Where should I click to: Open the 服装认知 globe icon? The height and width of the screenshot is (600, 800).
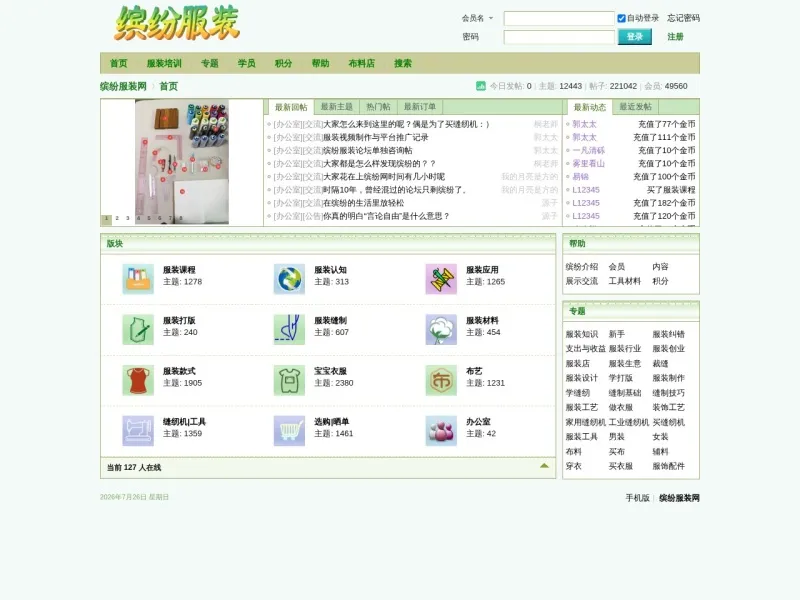pyautogui.click(x=289, y=279)
